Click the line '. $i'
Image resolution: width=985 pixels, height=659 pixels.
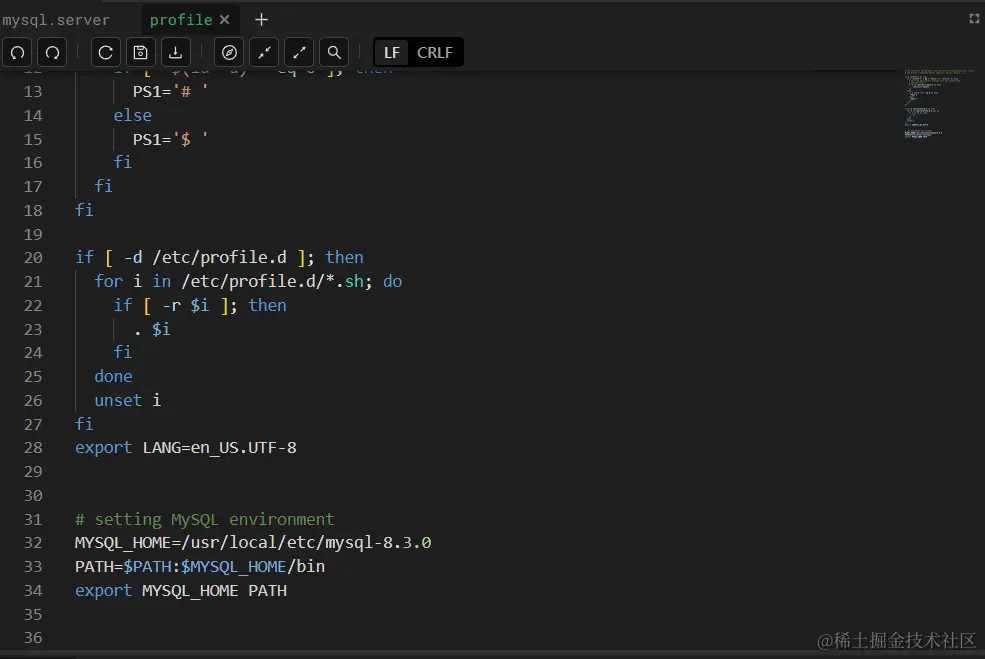tap(152, 329)
